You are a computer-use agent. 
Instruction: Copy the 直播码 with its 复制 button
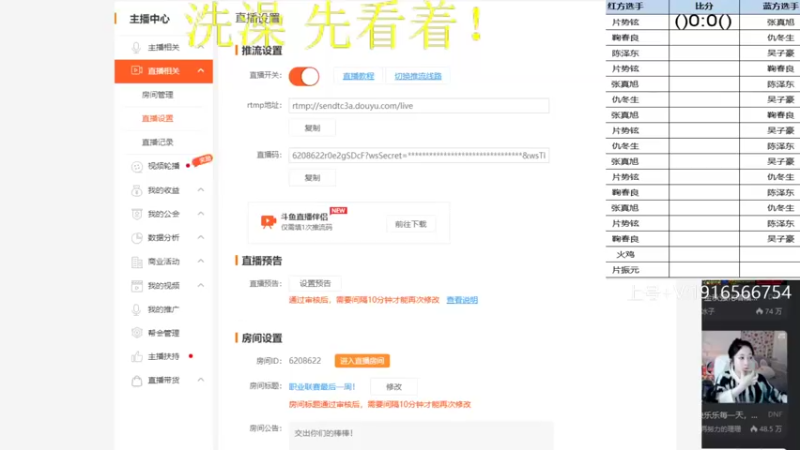(312, 178)
